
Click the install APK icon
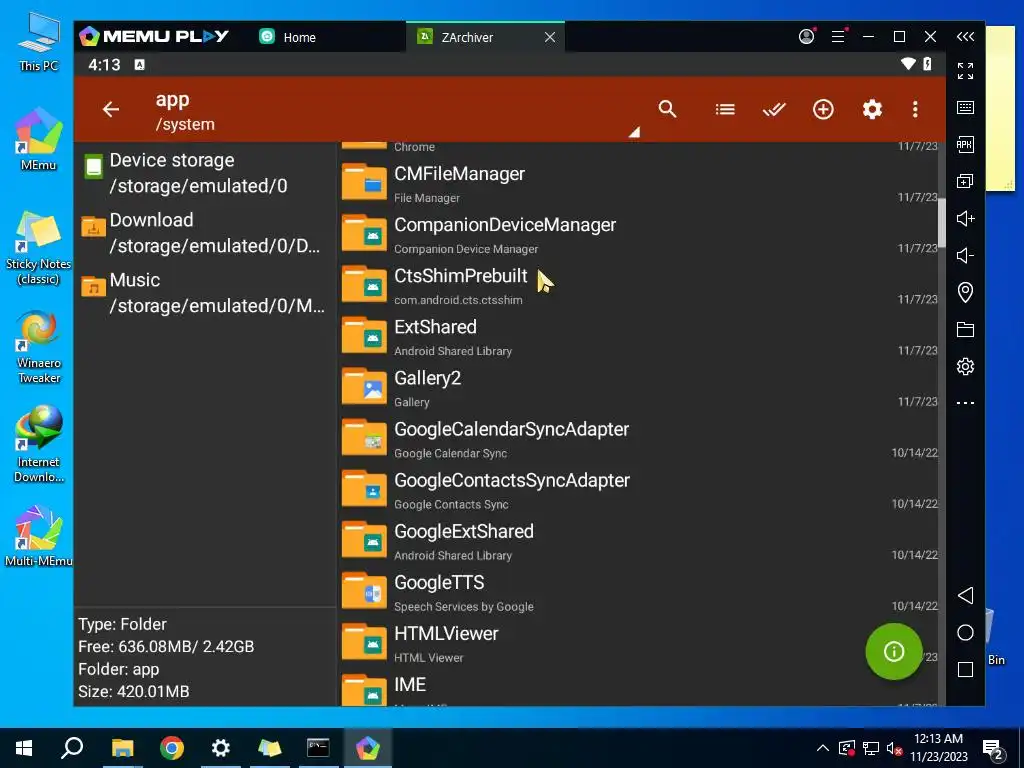point(965,144)
